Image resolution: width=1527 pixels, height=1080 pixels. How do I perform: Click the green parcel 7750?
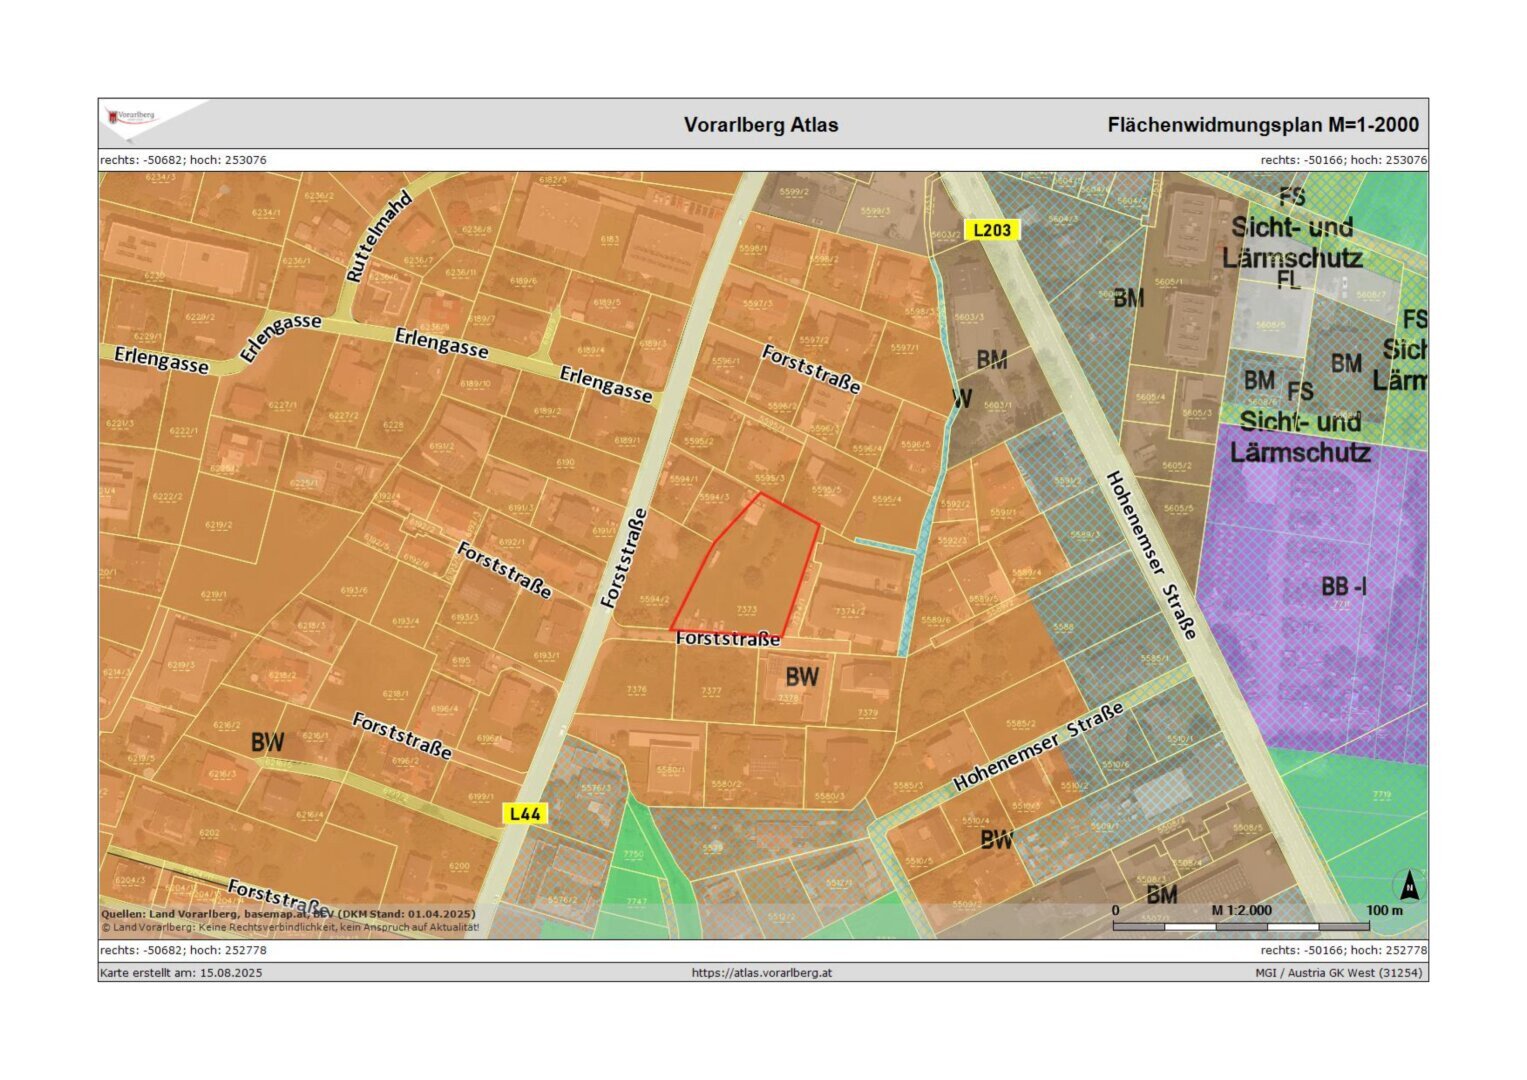click(x=633, y=854)
